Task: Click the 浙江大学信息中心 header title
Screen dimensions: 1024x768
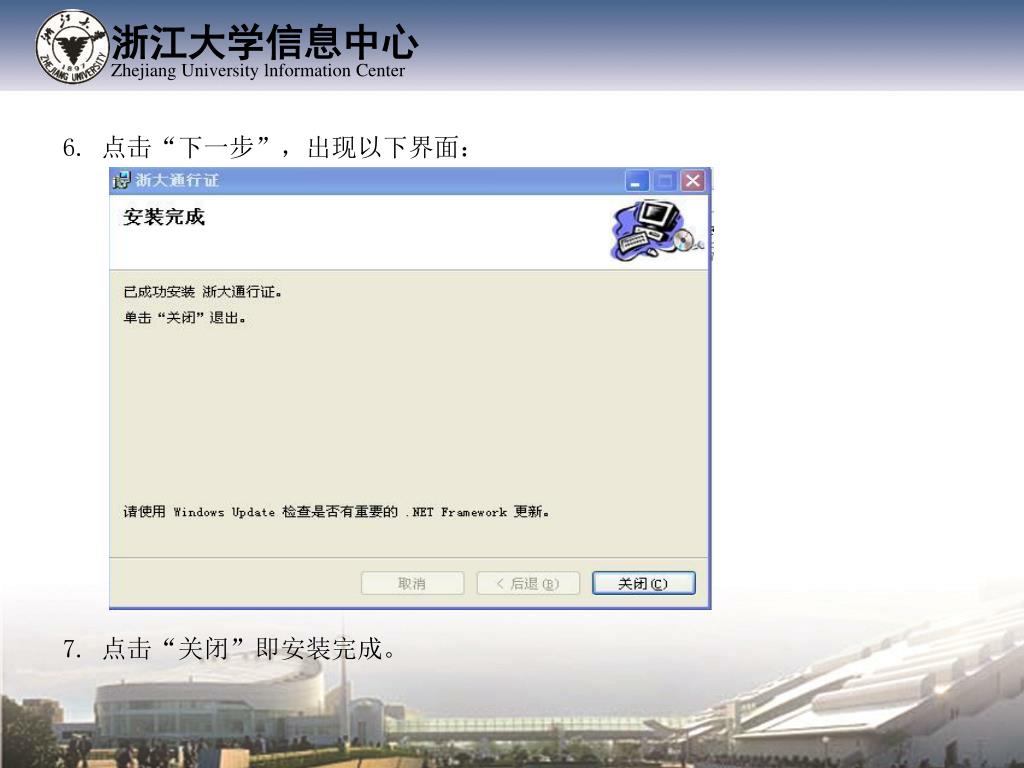Action: coord(264,41)
